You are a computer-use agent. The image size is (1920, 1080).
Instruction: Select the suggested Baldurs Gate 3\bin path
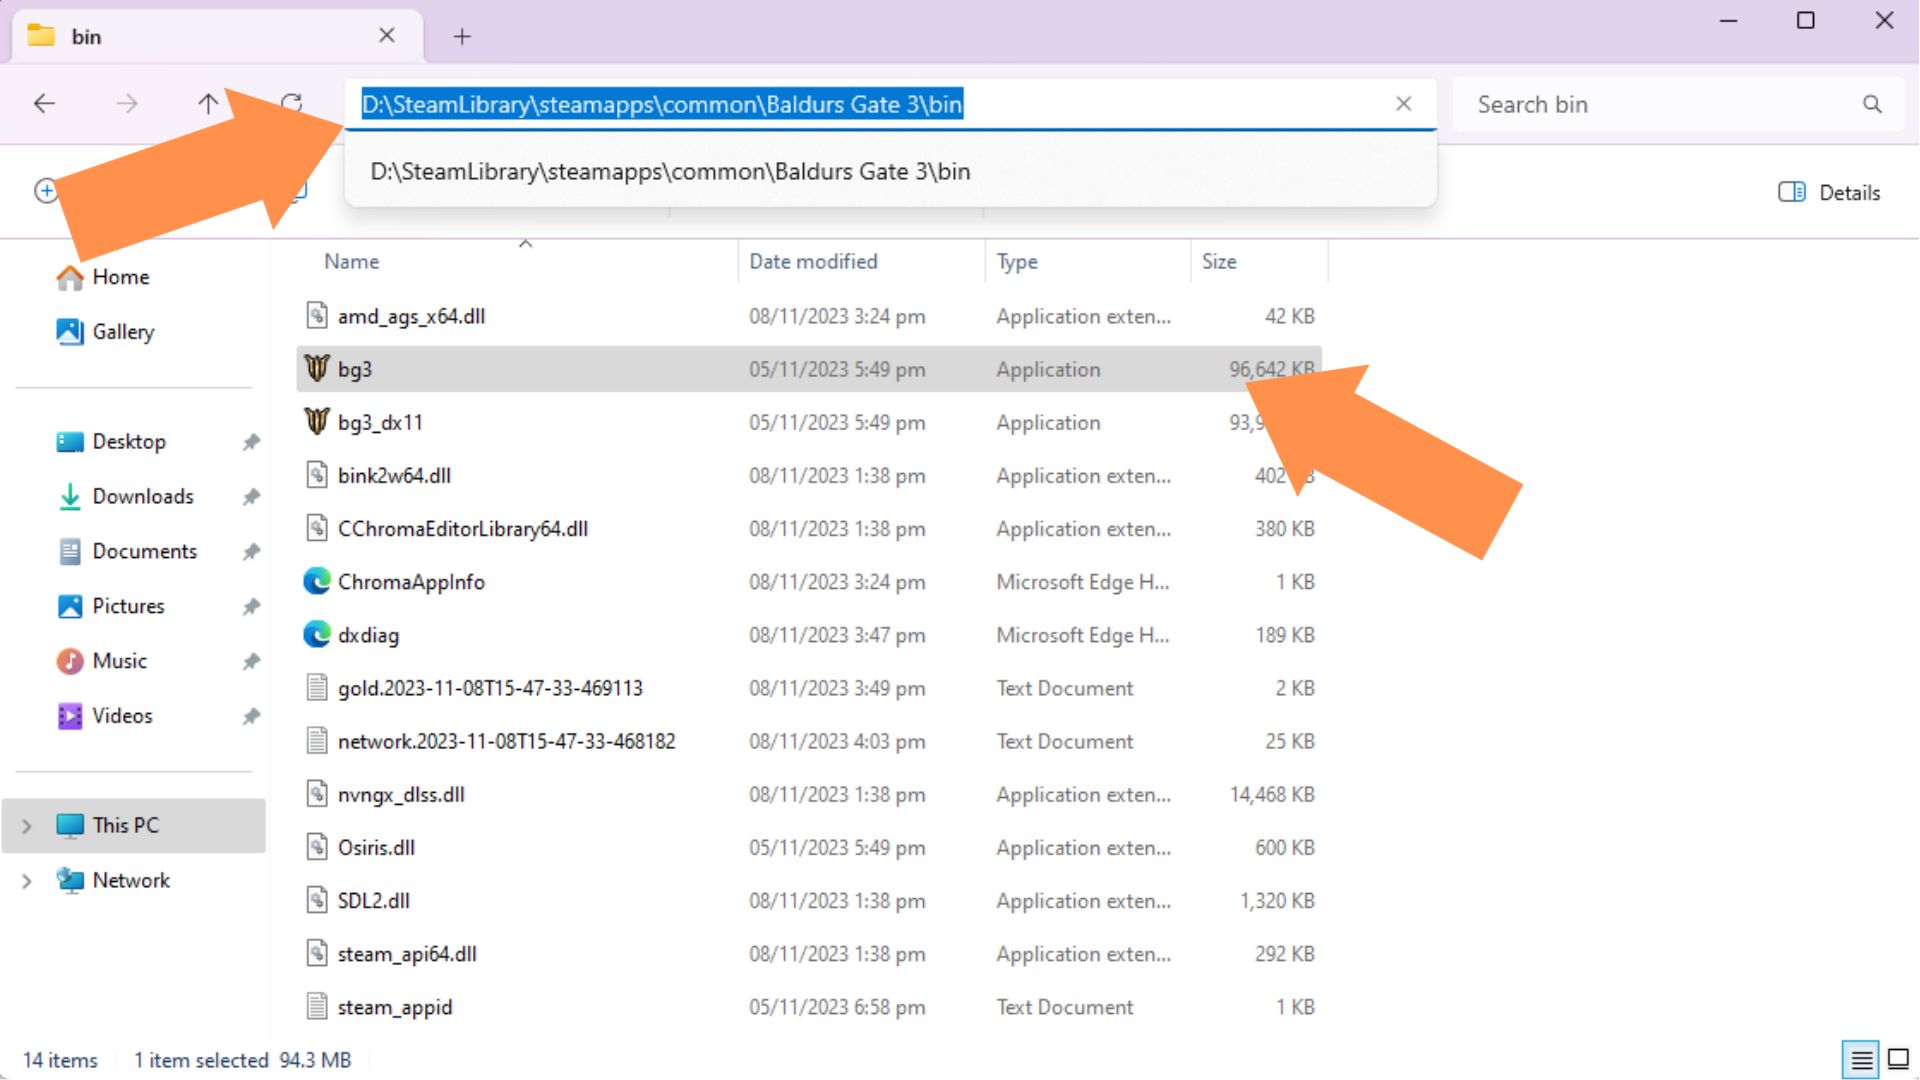point(890,171)
